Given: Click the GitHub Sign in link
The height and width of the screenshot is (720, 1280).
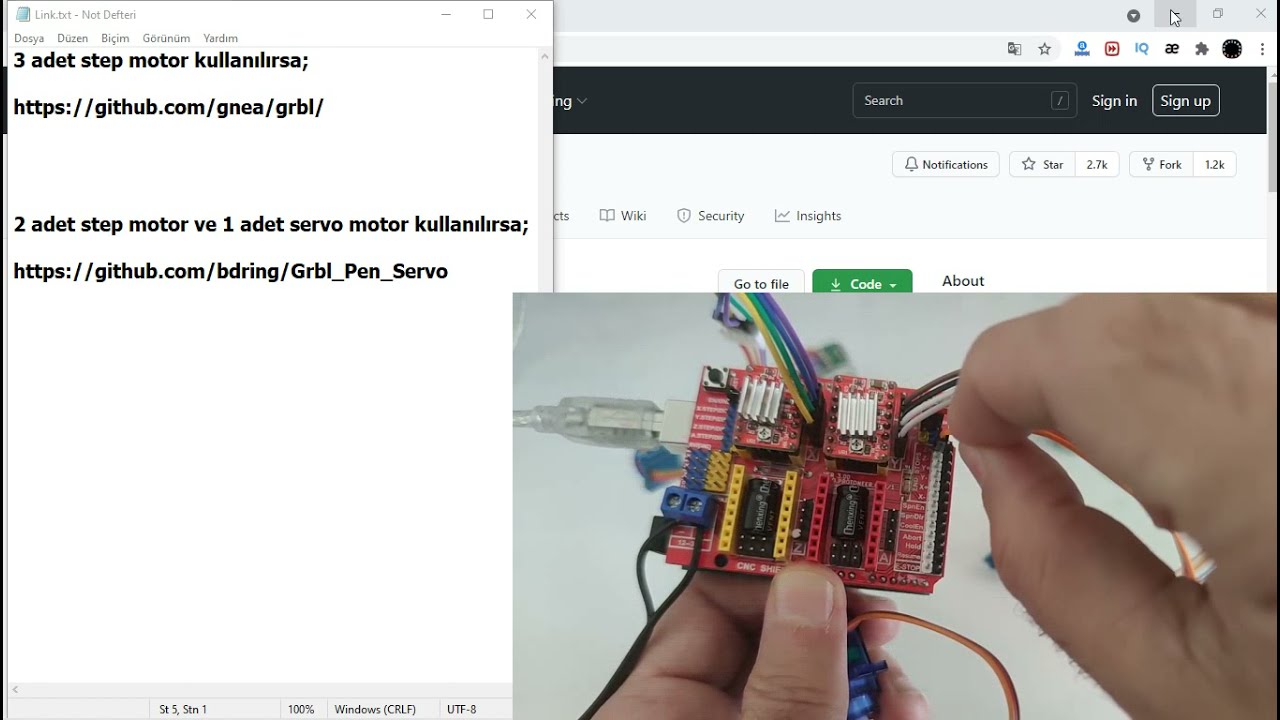Looking at the screenshot, I should click(1114, 100).
